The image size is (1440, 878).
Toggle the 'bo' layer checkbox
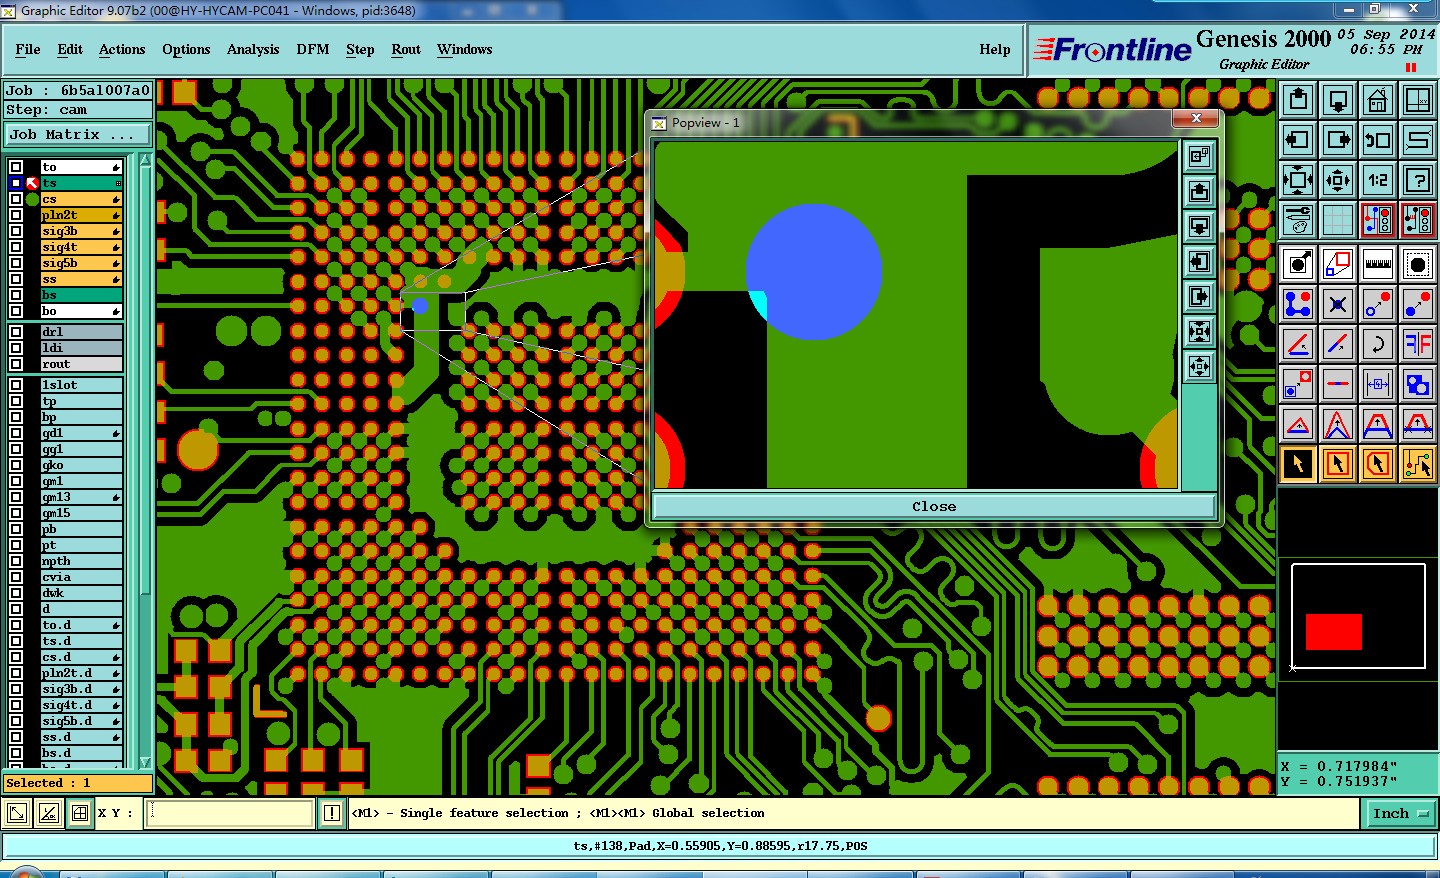tap(16, 311)
